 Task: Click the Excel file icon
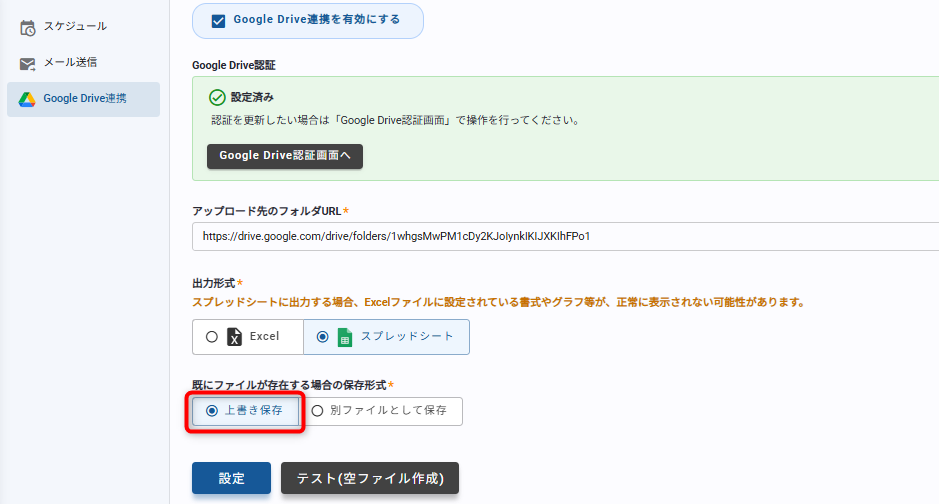tap(235, 337)
